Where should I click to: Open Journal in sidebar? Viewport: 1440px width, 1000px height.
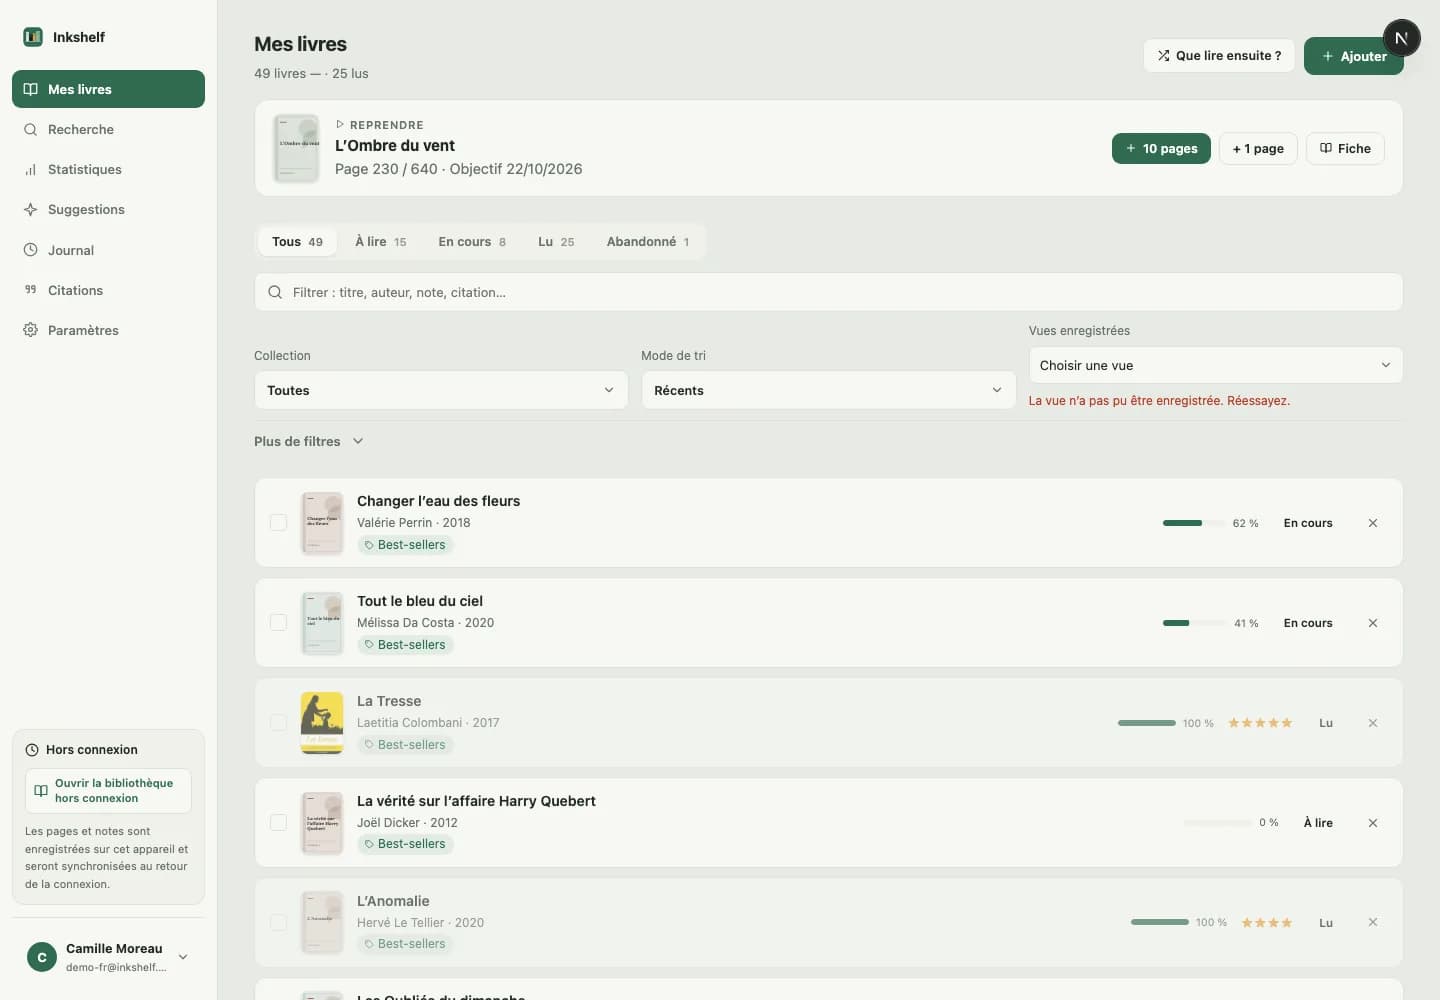pos(108,250)
